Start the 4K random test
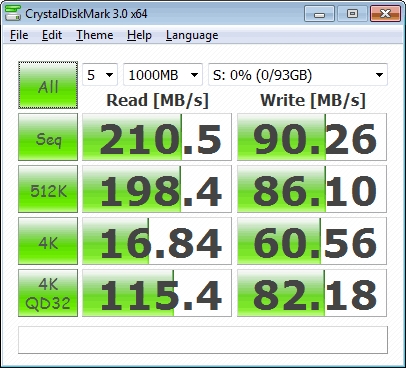The image size is (406, 368). coord(48,241)
